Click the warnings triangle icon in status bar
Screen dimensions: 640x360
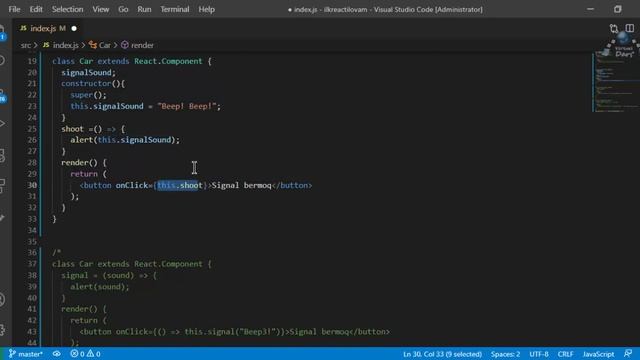93,354
